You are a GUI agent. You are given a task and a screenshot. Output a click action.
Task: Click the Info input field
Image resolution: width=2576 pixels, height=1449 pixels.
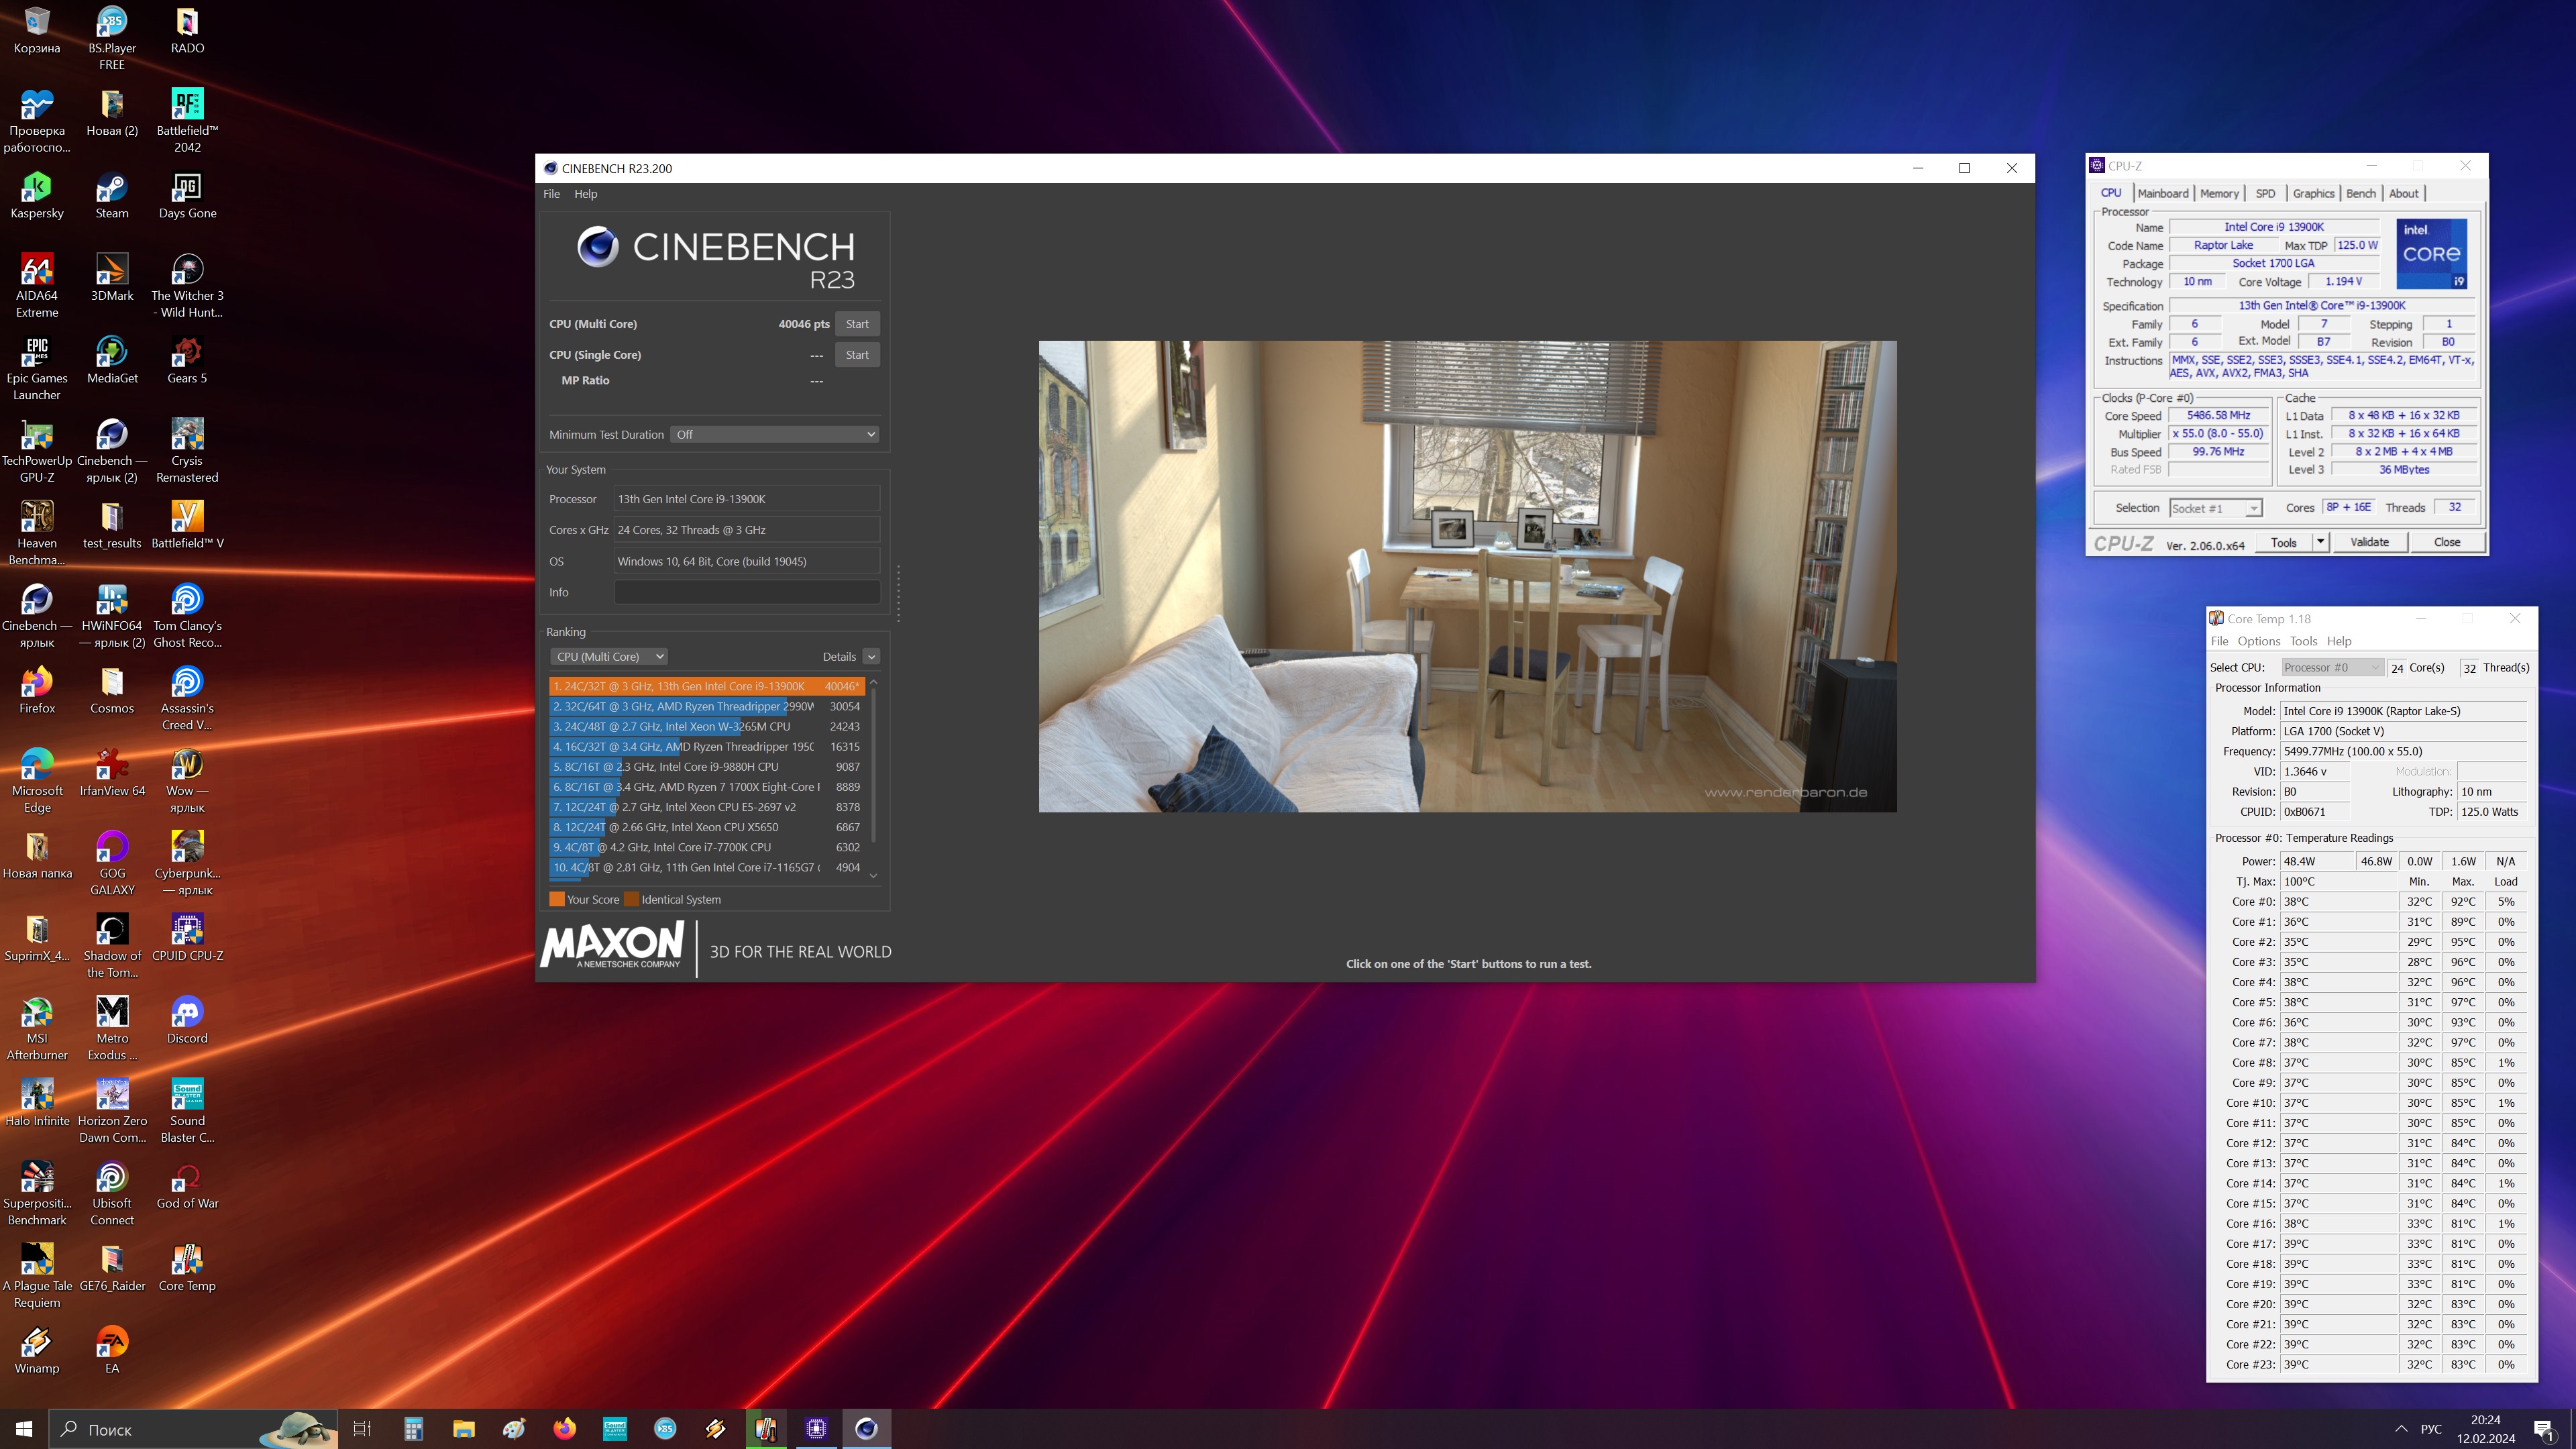point(746,592)
